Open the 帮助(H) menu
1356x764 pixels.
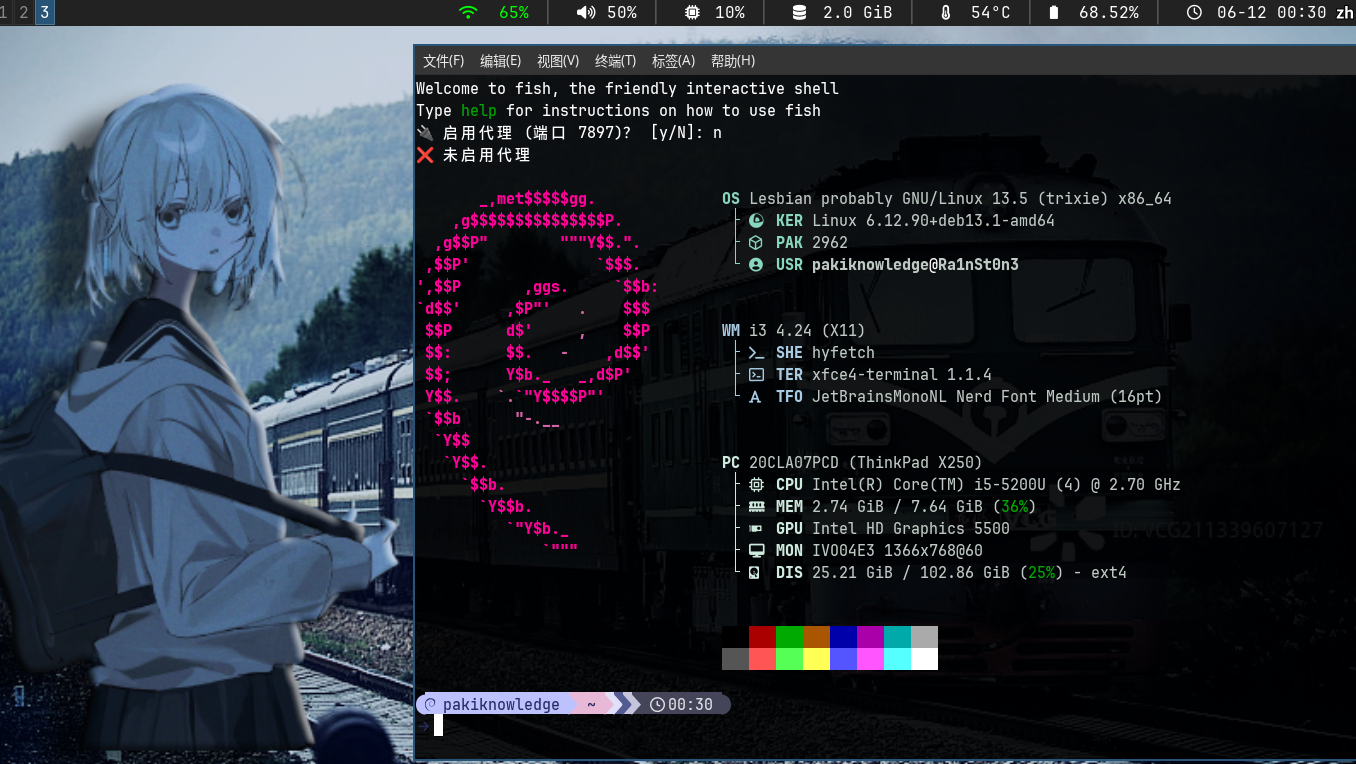pyautogui.click(x=733, y=61)
